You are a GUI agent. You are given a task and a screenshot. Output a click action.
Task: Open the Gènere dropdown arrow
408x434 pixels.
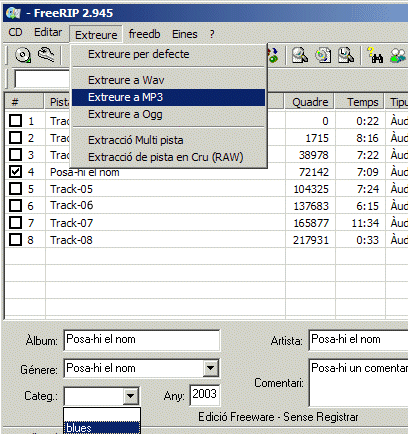point(210,368)
